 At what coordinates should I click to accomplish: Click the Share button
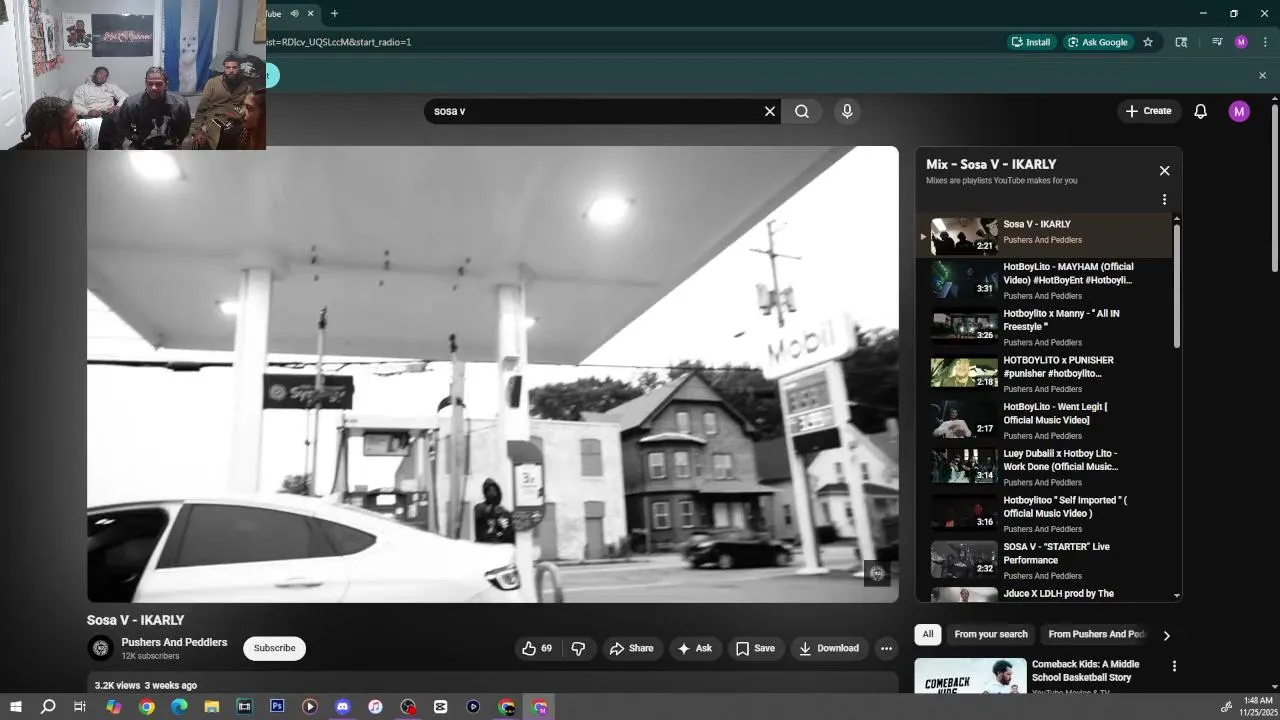(x=631, y=648)
